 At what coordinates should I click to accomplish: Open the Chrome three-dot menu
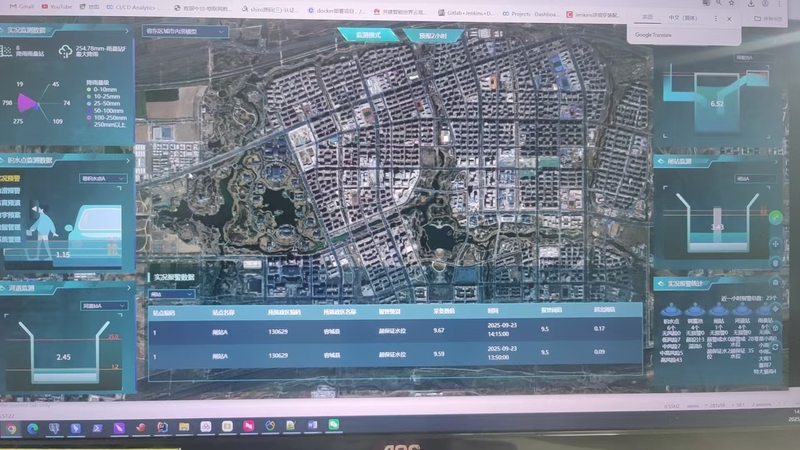[779, 4]
